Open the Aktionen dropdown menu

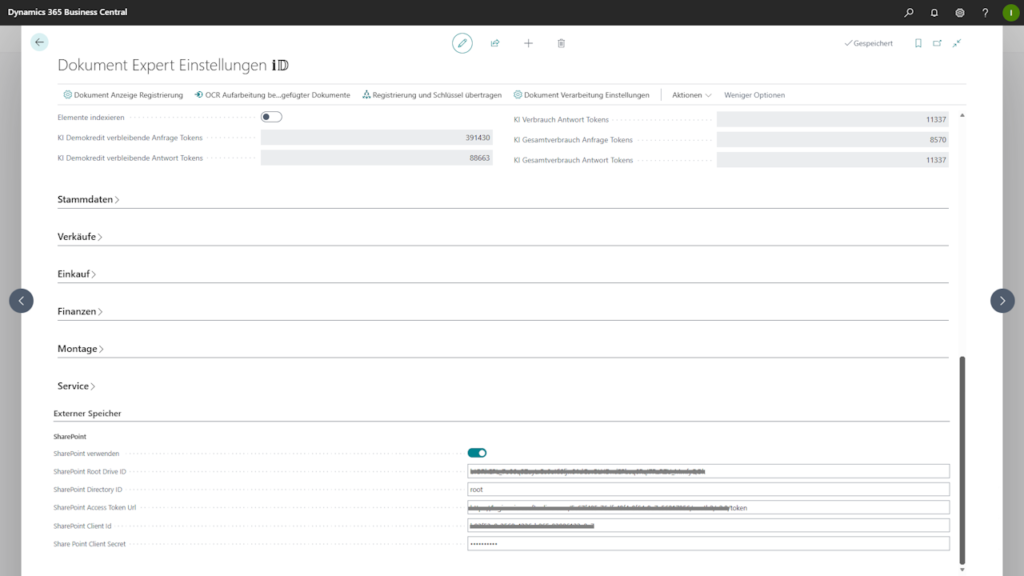(x=691, y=95)
